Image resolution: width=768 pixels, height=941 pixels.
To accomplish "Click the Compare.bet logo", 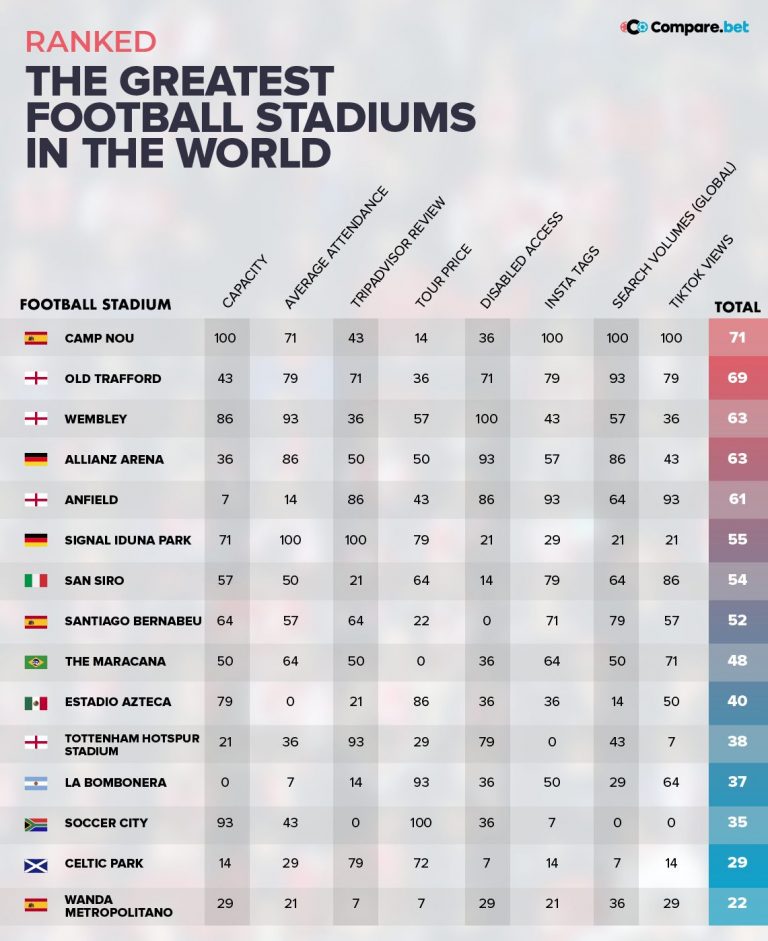I will [x=684, y=27].
